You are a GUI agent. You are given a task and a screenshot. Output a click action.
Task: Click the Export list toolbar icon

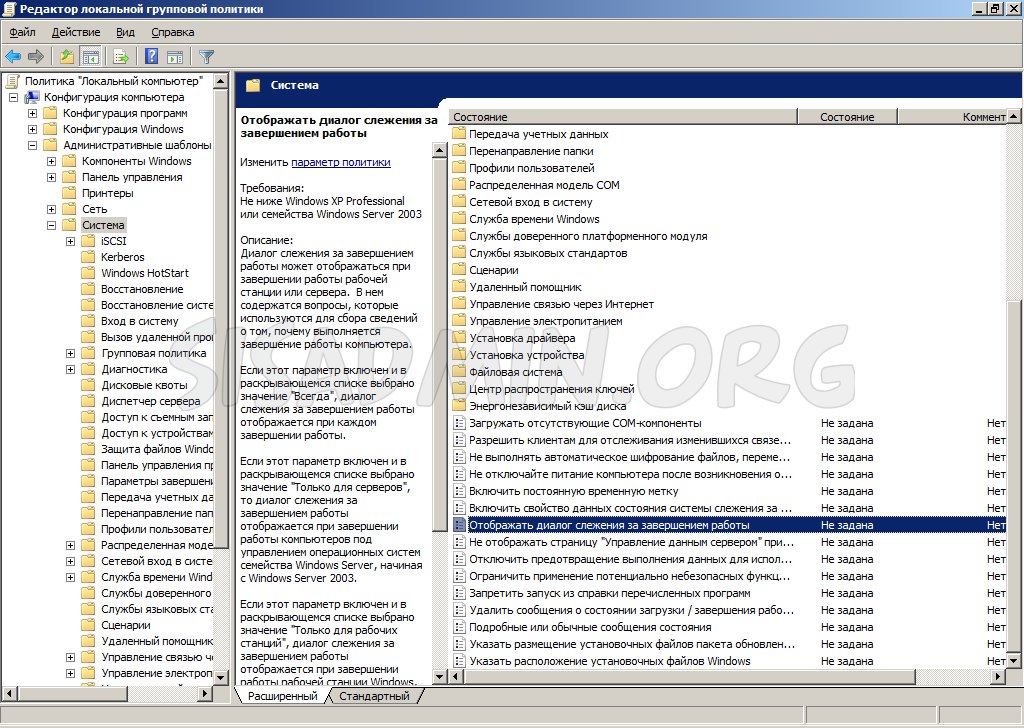[121, 57]
